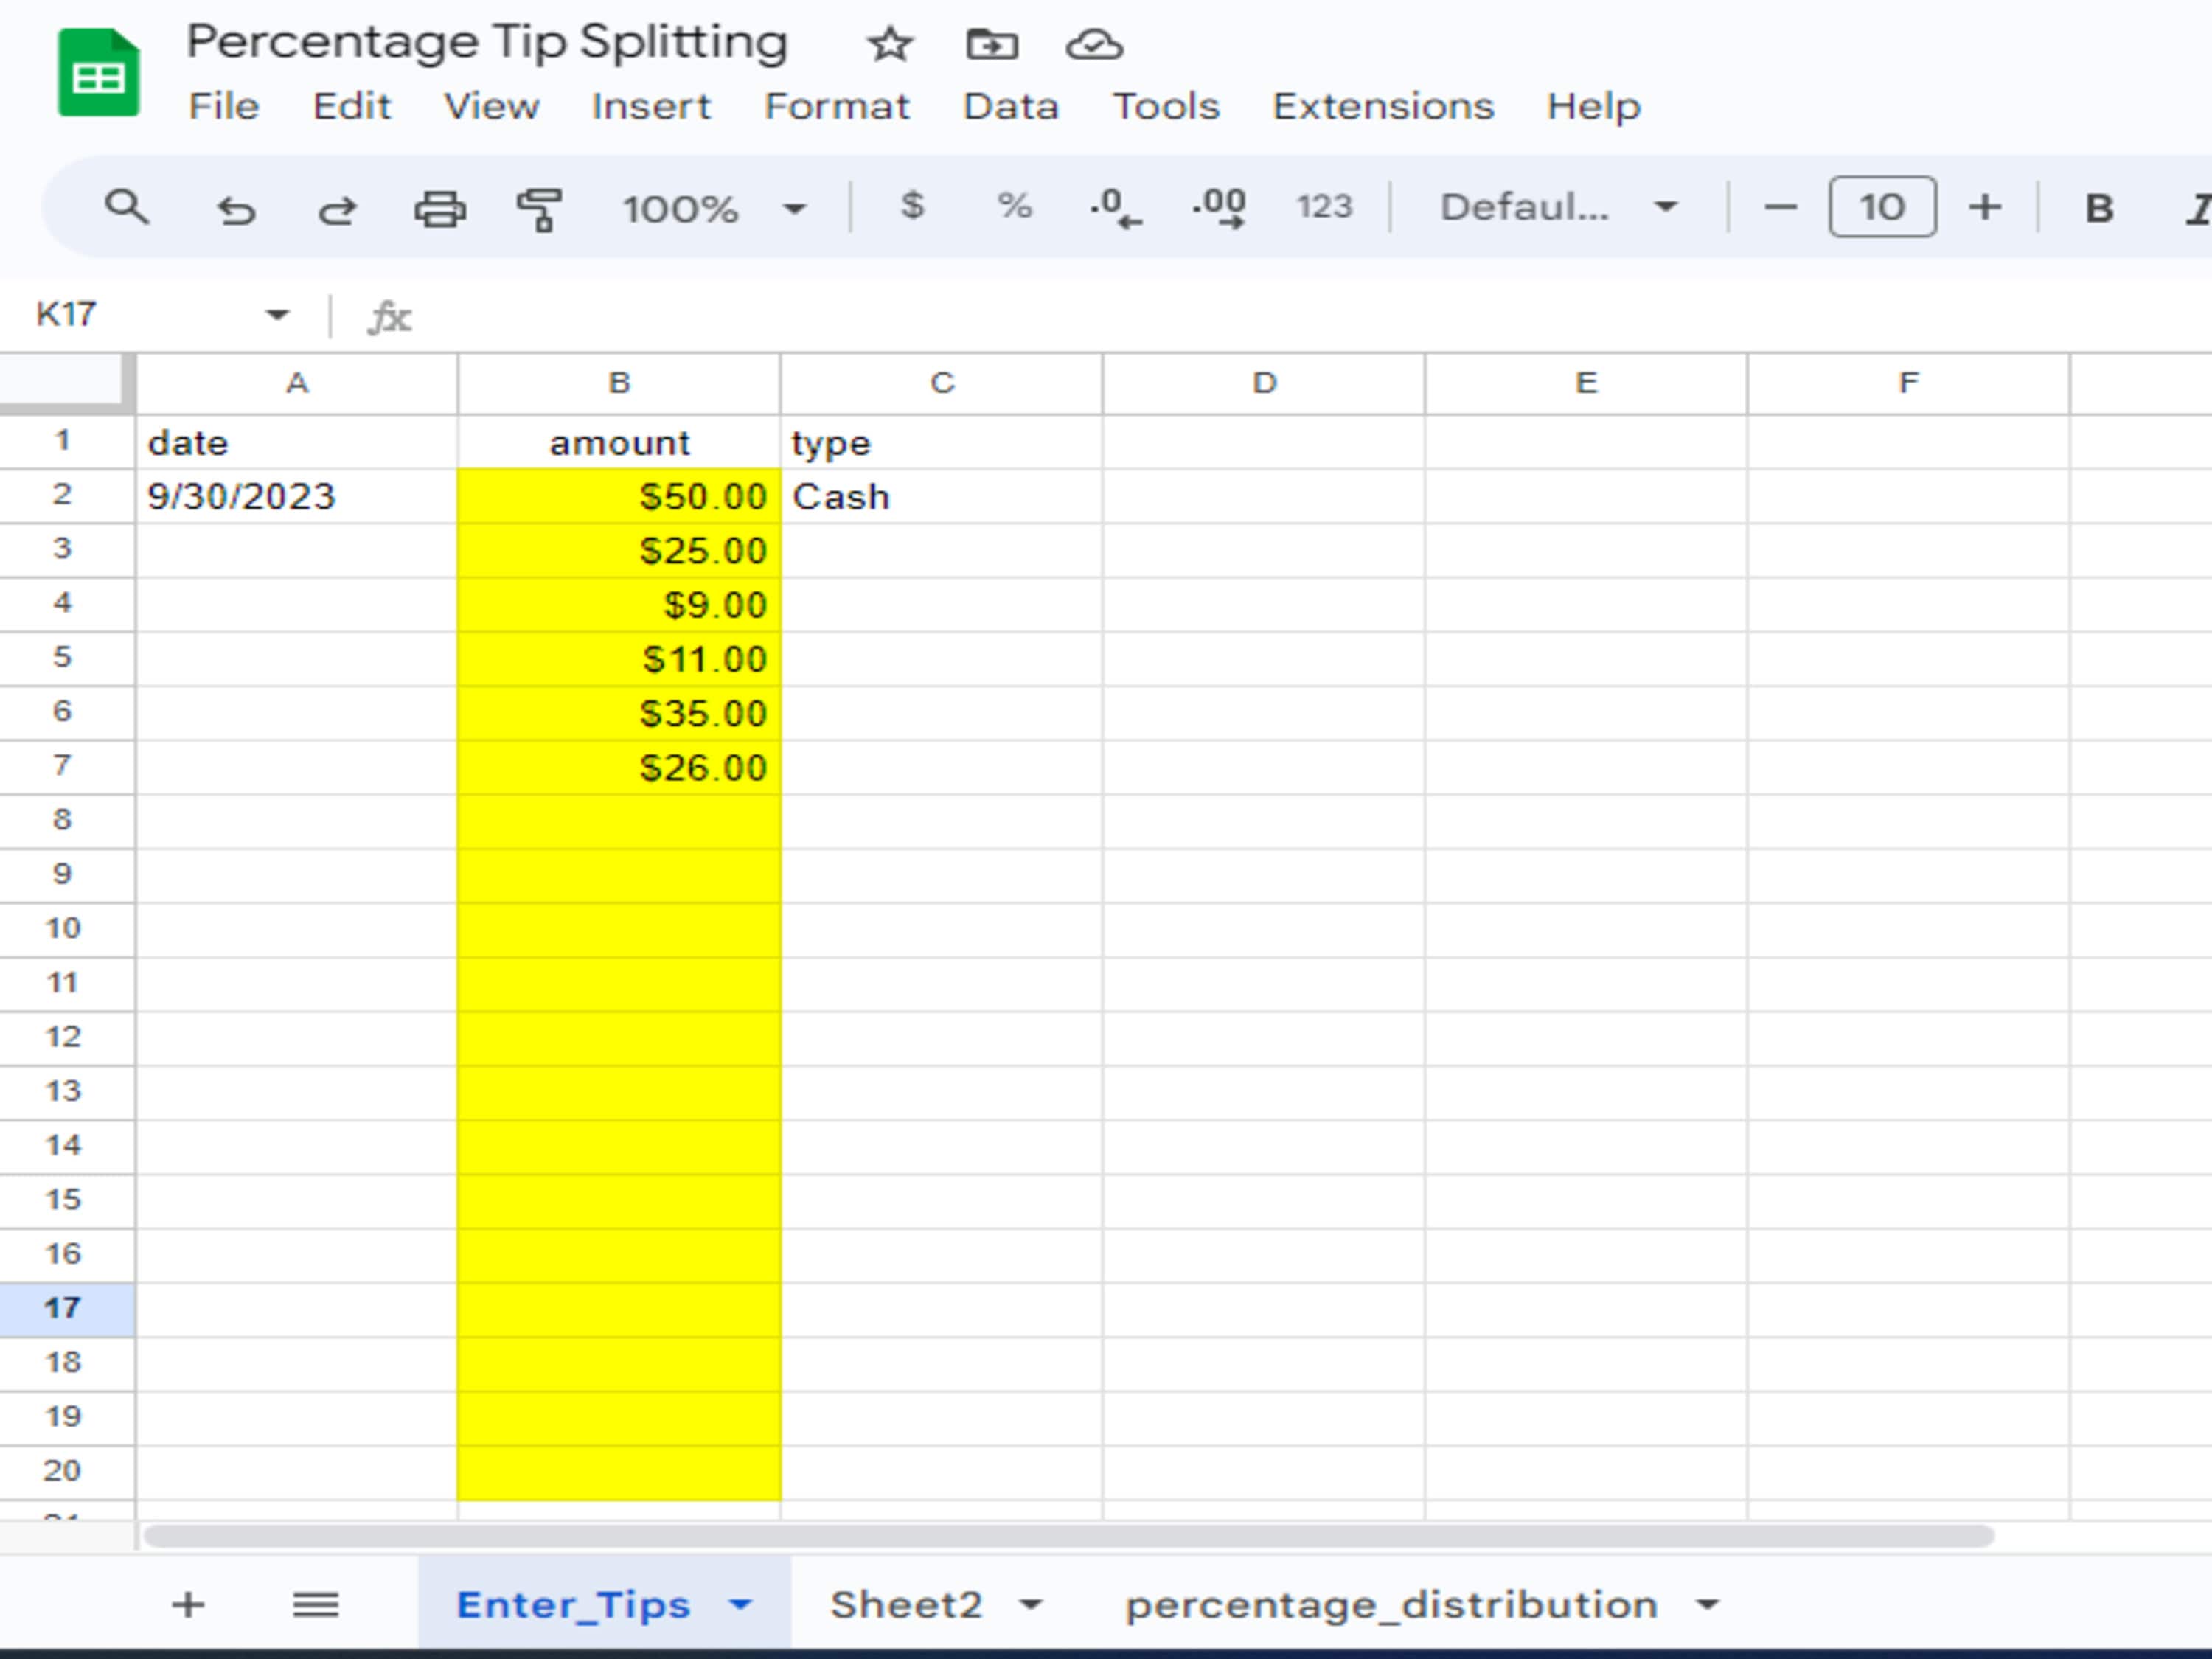Screen dimensions: 2212x1659
Task: Click the decrease decimal places icon
Action: click(1113, 208)
